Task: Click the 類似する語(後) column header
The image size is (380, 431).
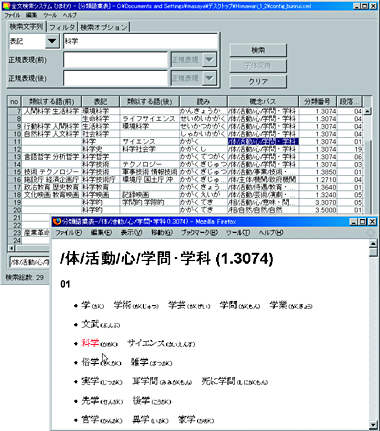Action: coord(149,101)
